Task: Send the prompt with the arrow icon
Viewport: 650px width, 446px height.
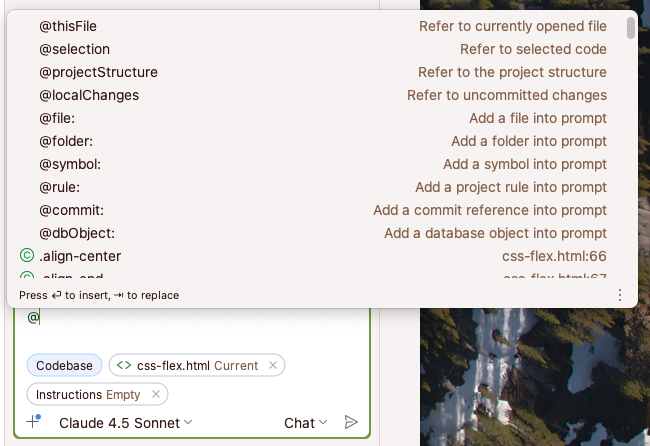Action: 351,422
